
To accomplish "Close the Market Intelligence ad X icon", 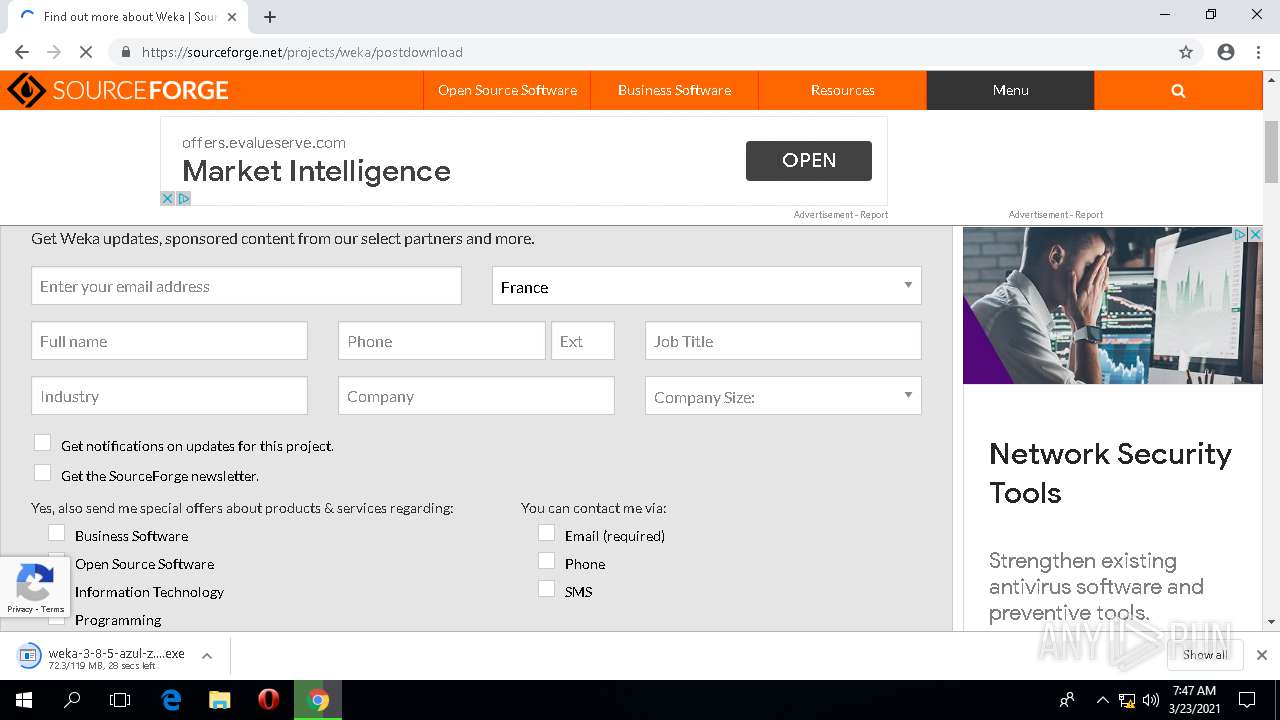I will click(x=168, y=198).
